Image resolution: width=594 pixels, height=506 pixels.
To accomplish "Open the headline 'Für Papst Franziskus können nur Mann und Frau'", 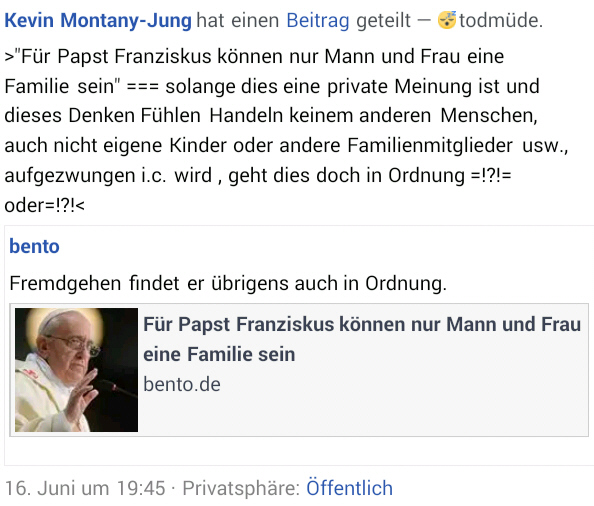I will pos(362,325).
